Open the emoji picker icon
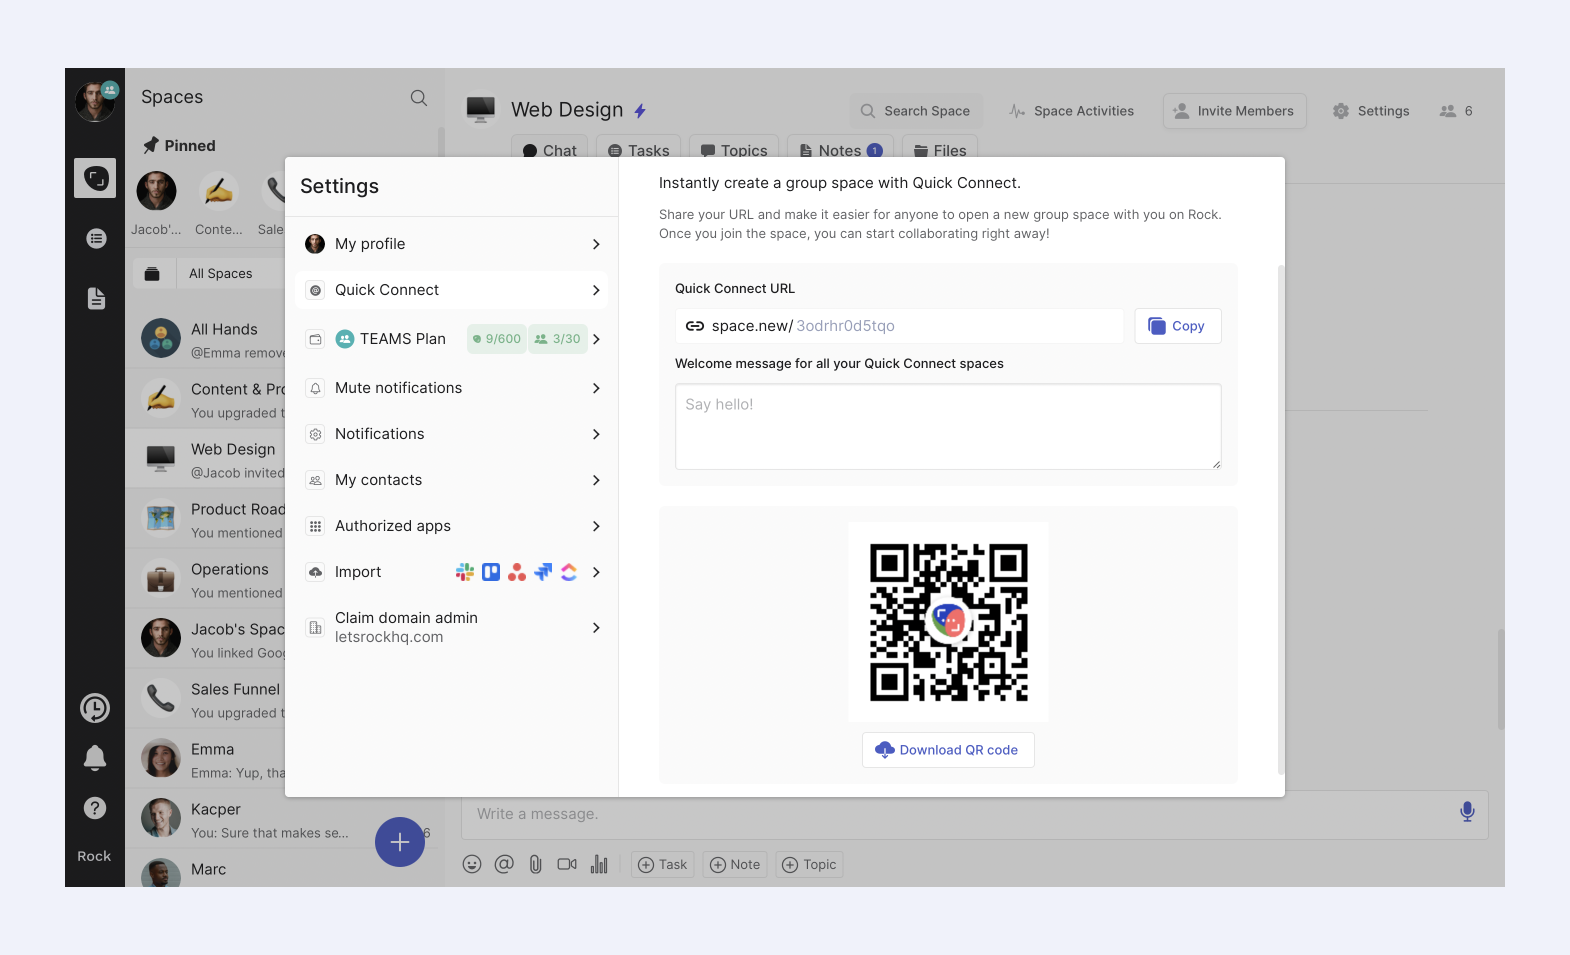This screenshot has width=1570, height=955. pos(472,865)
